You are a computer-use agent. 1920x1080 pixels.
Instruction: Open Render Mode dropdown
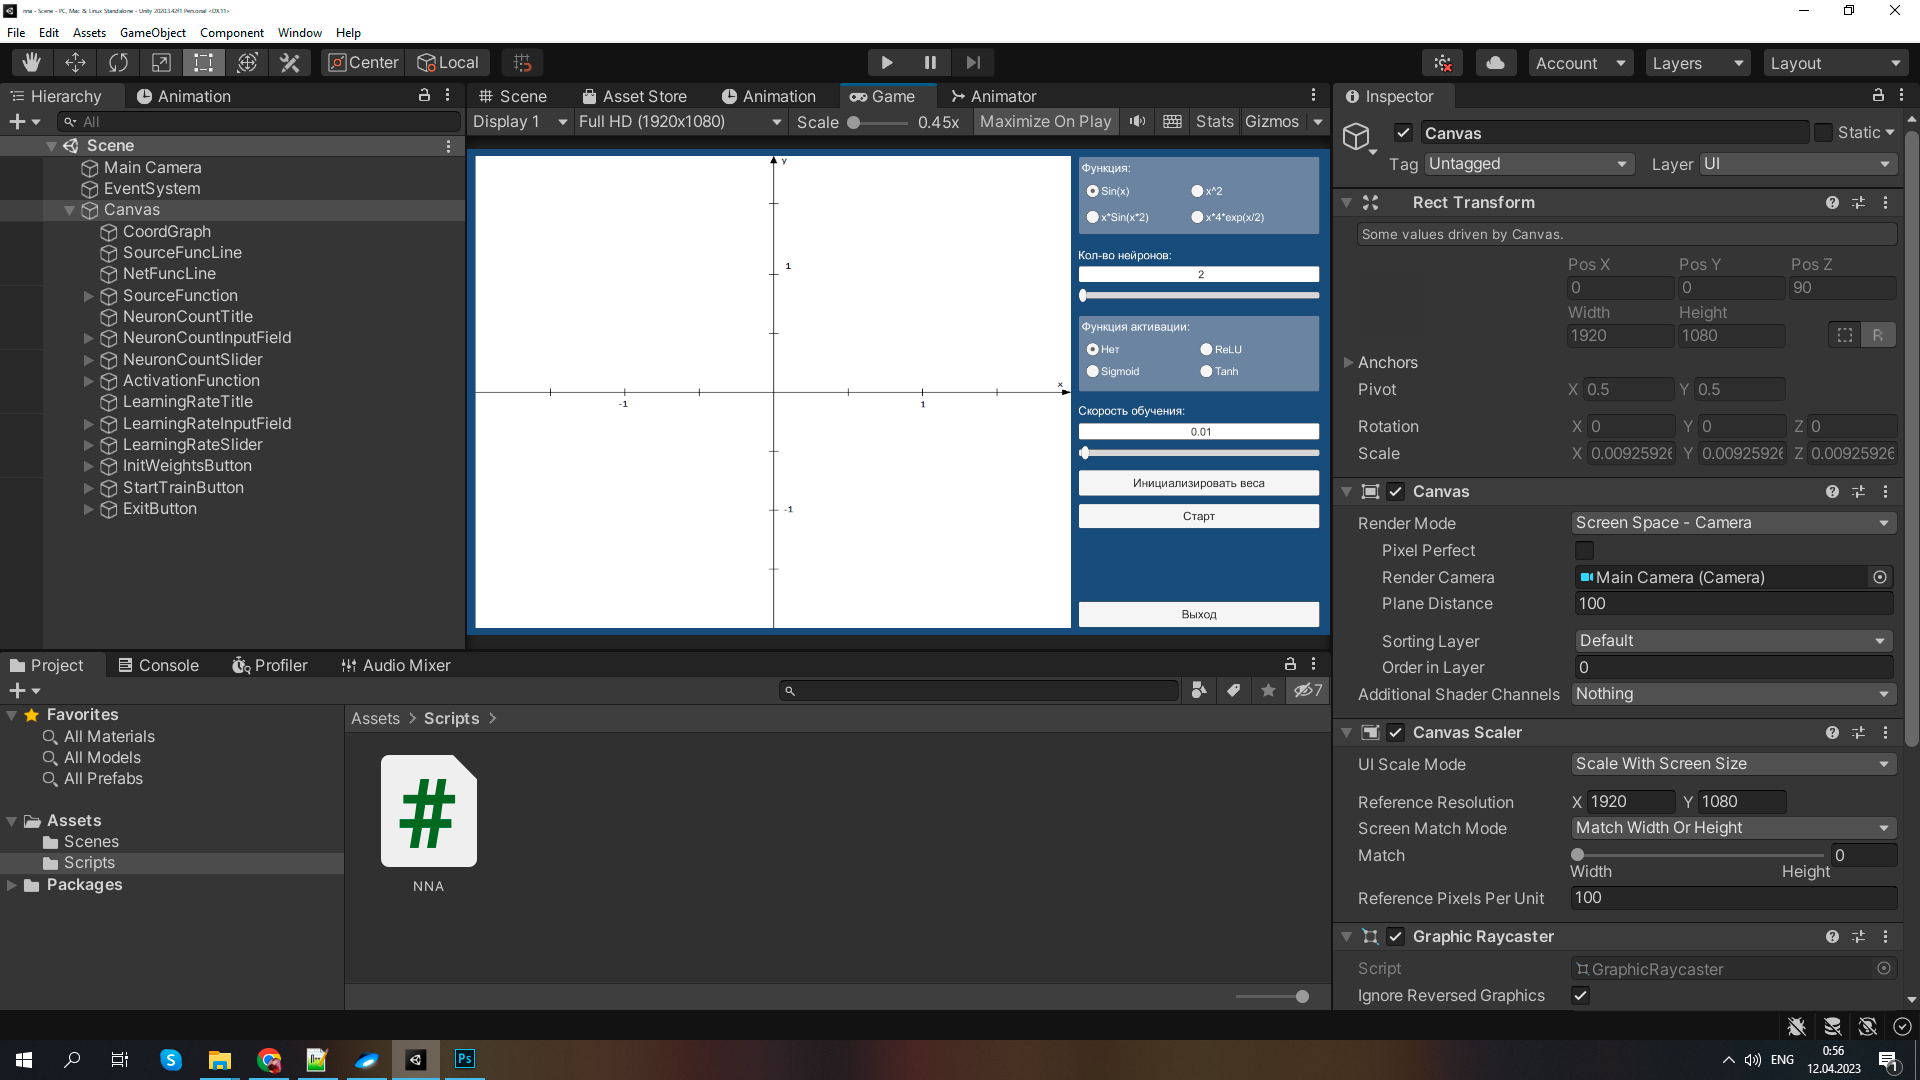point(1733,523)
